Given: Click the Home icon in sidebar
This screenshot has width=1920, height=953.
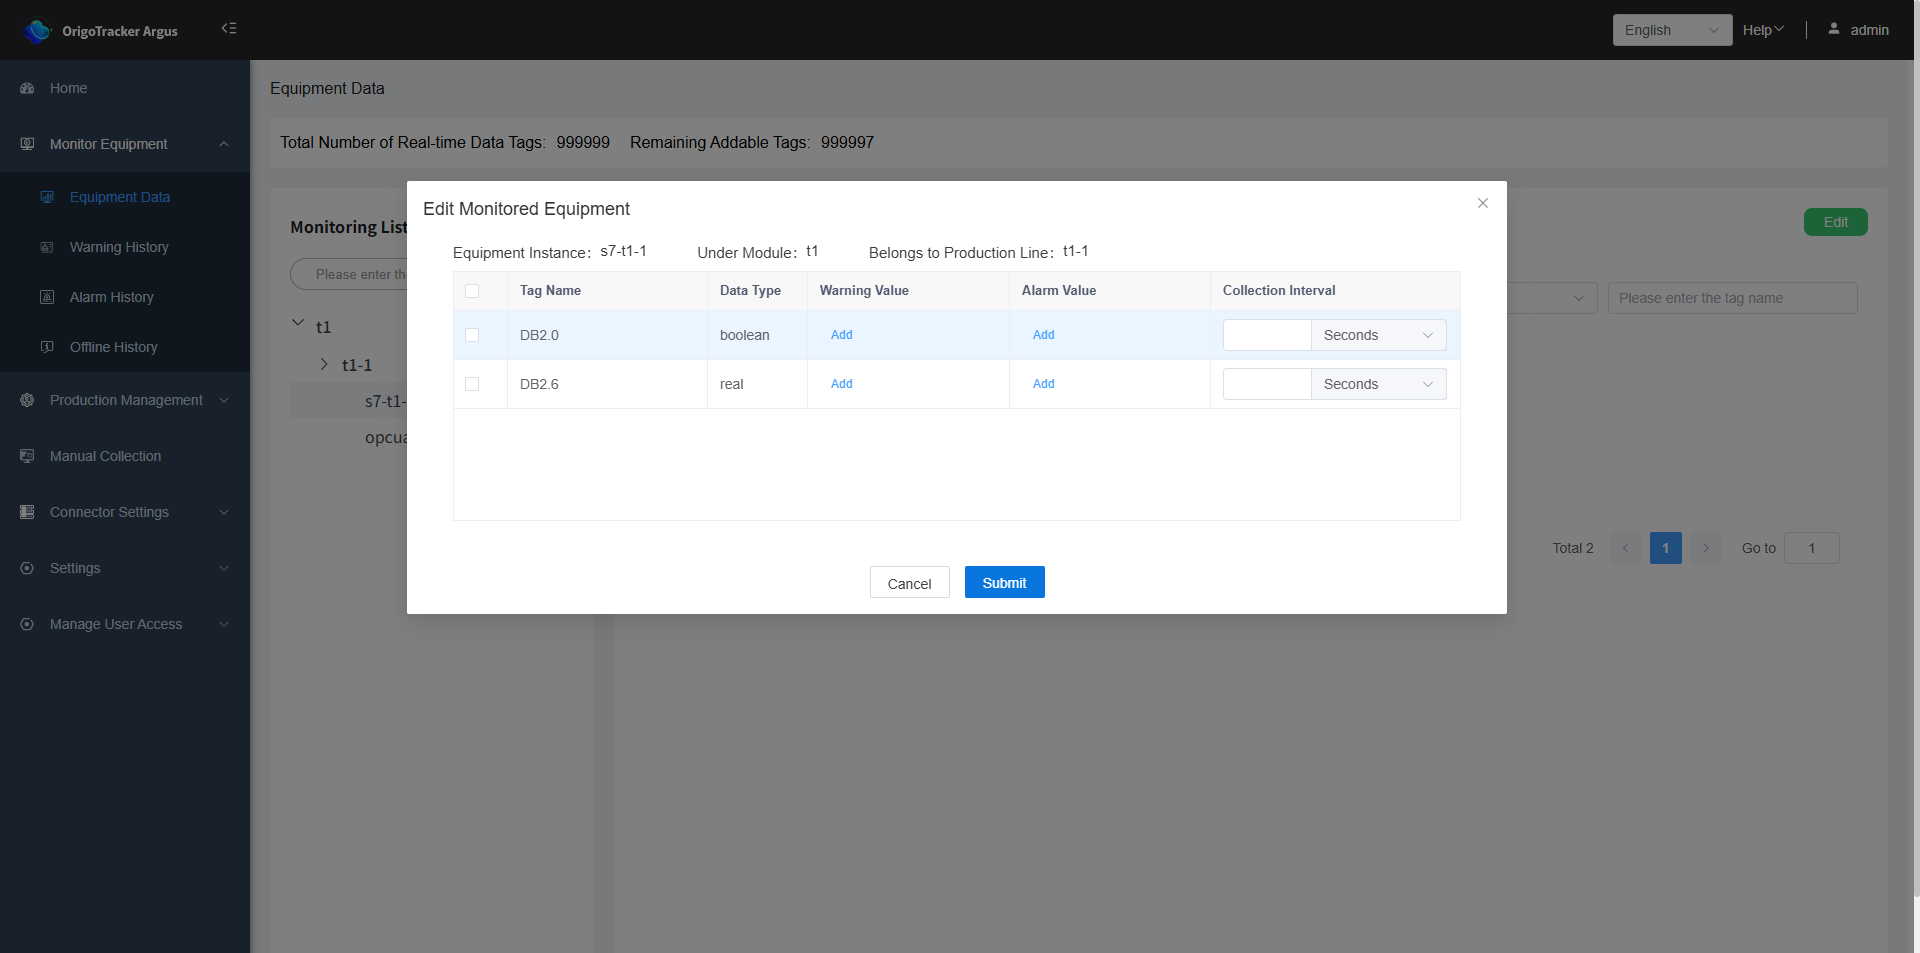Looking at the screenshot, I should [27, 88].
